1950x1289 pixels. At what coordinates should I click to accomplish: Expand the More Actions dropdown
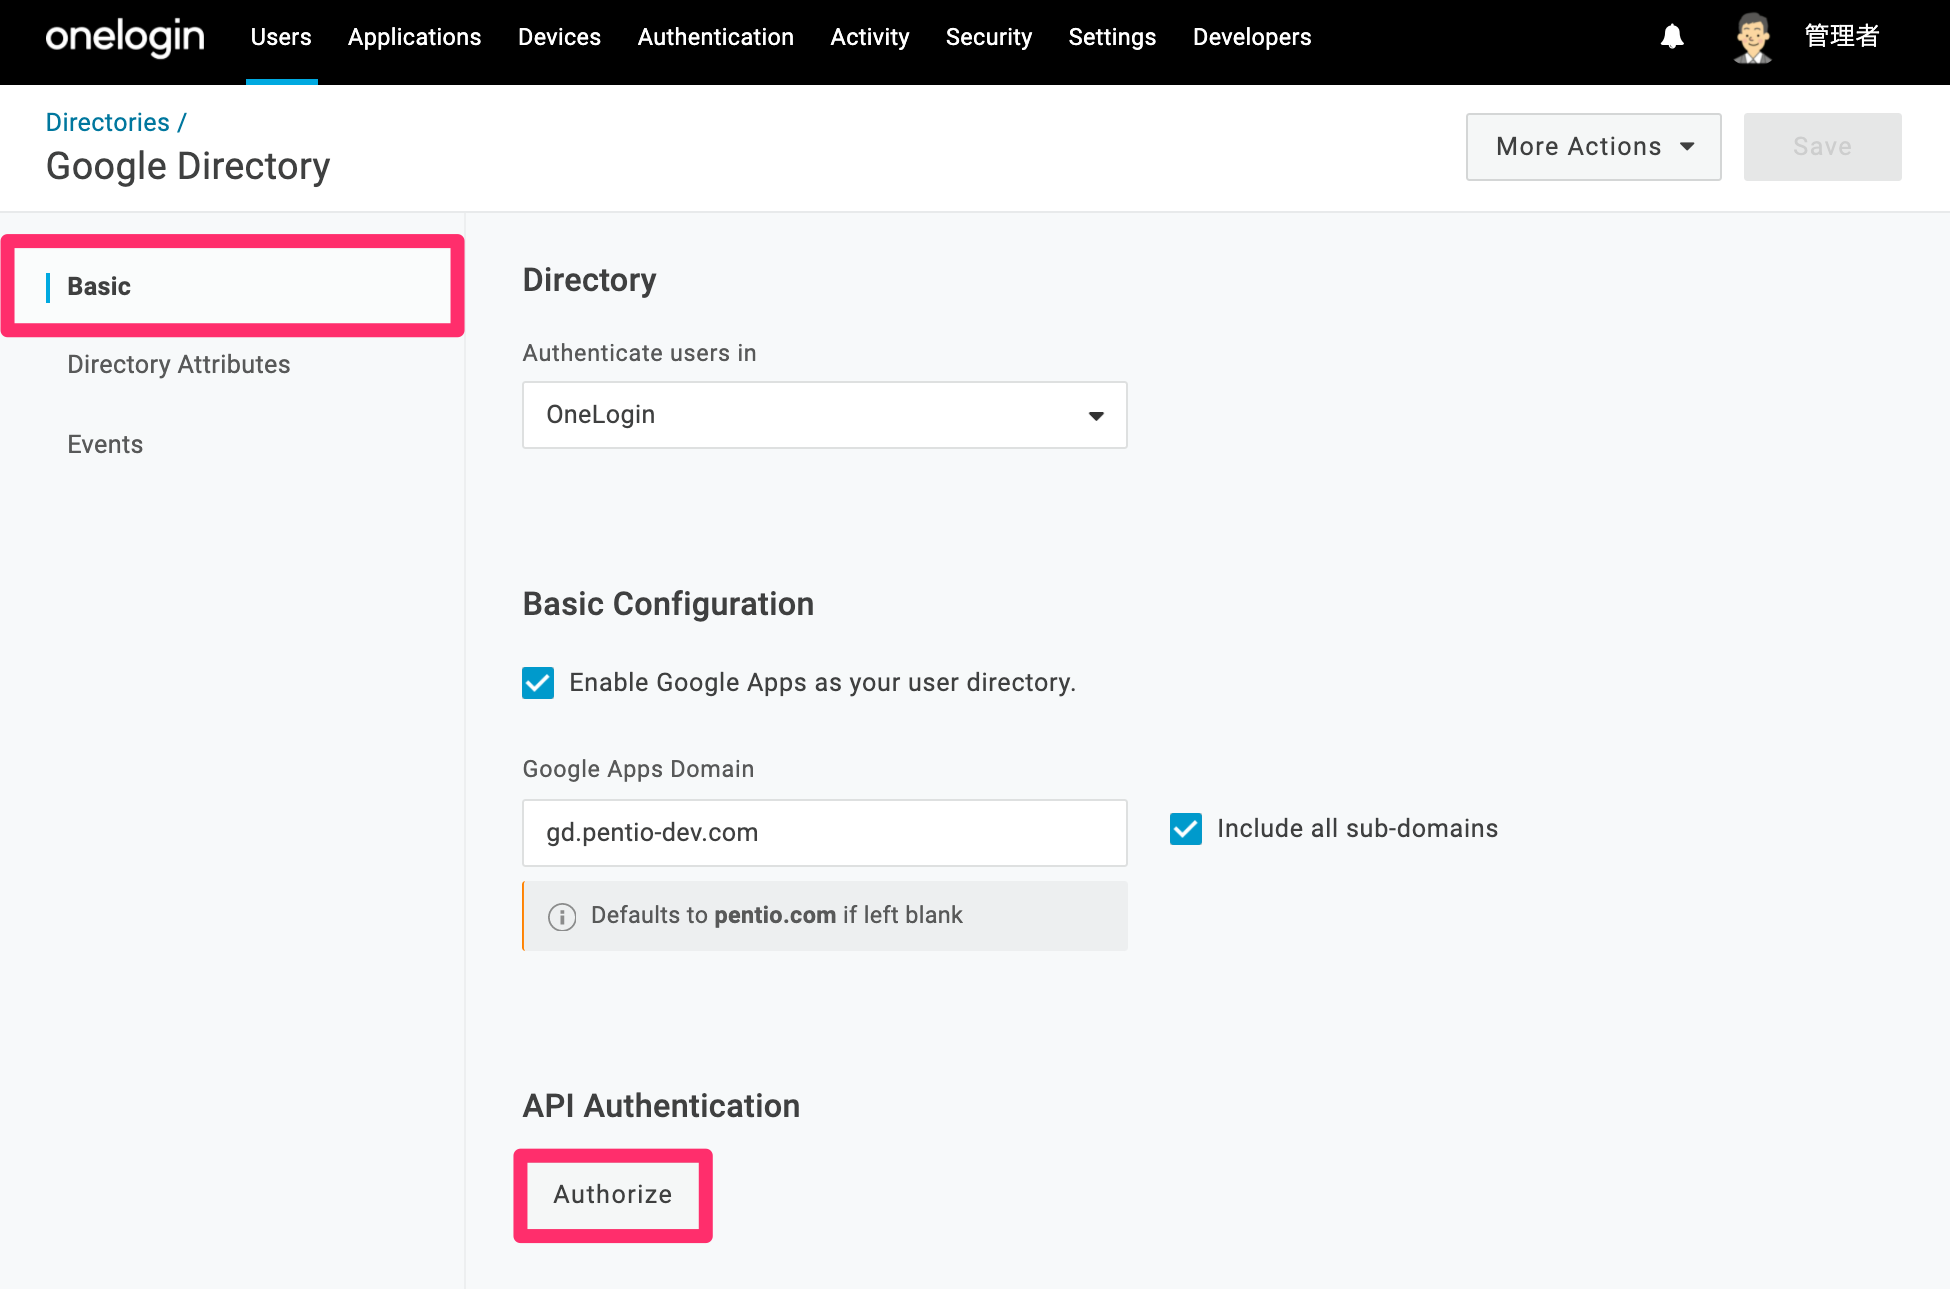point(1593,147)
